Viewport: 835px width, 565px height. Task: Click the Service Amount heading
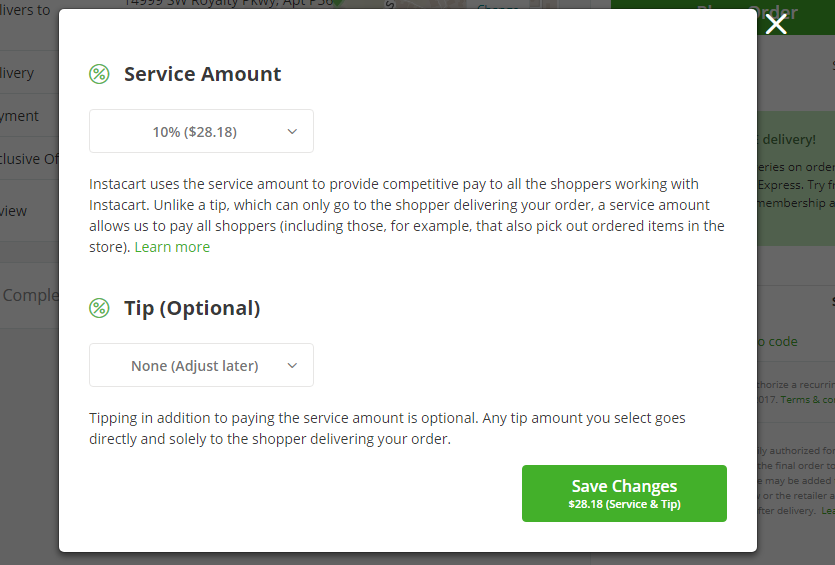202,74
